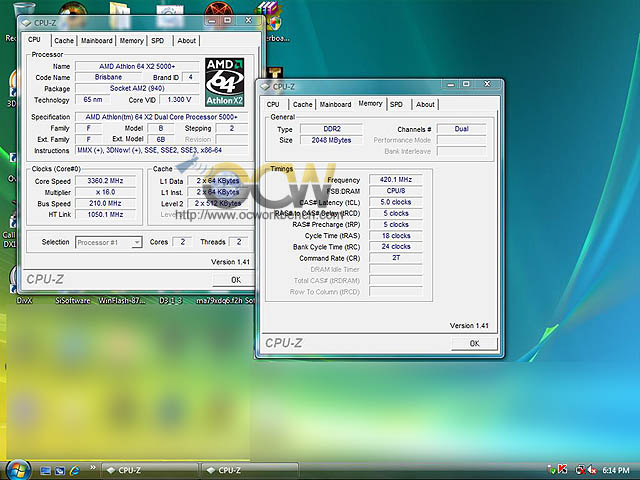Image resolution: width=640 pixels, height=480 pixels.
Task: Click OK button in Memory CPU-Z window
Action: coord(474,343)
